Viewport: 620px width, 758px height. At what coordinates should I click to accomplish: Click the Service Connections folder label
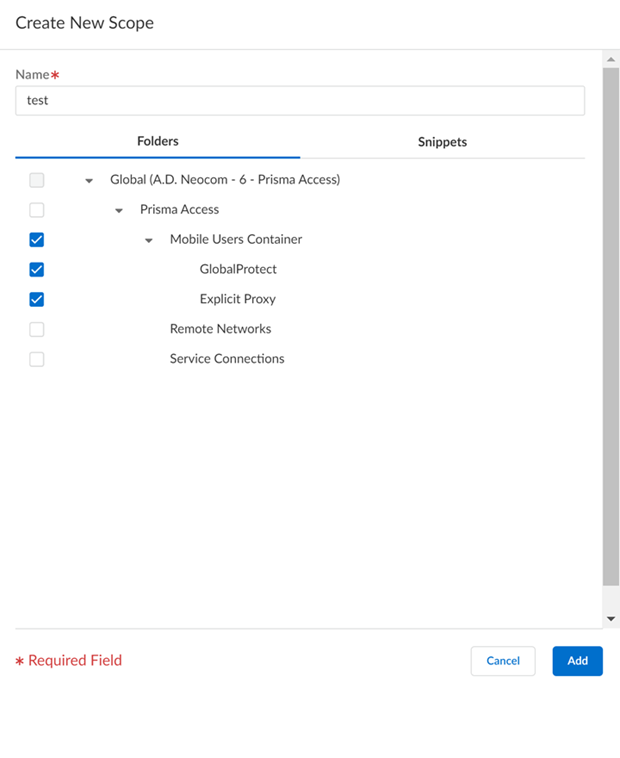227,359
